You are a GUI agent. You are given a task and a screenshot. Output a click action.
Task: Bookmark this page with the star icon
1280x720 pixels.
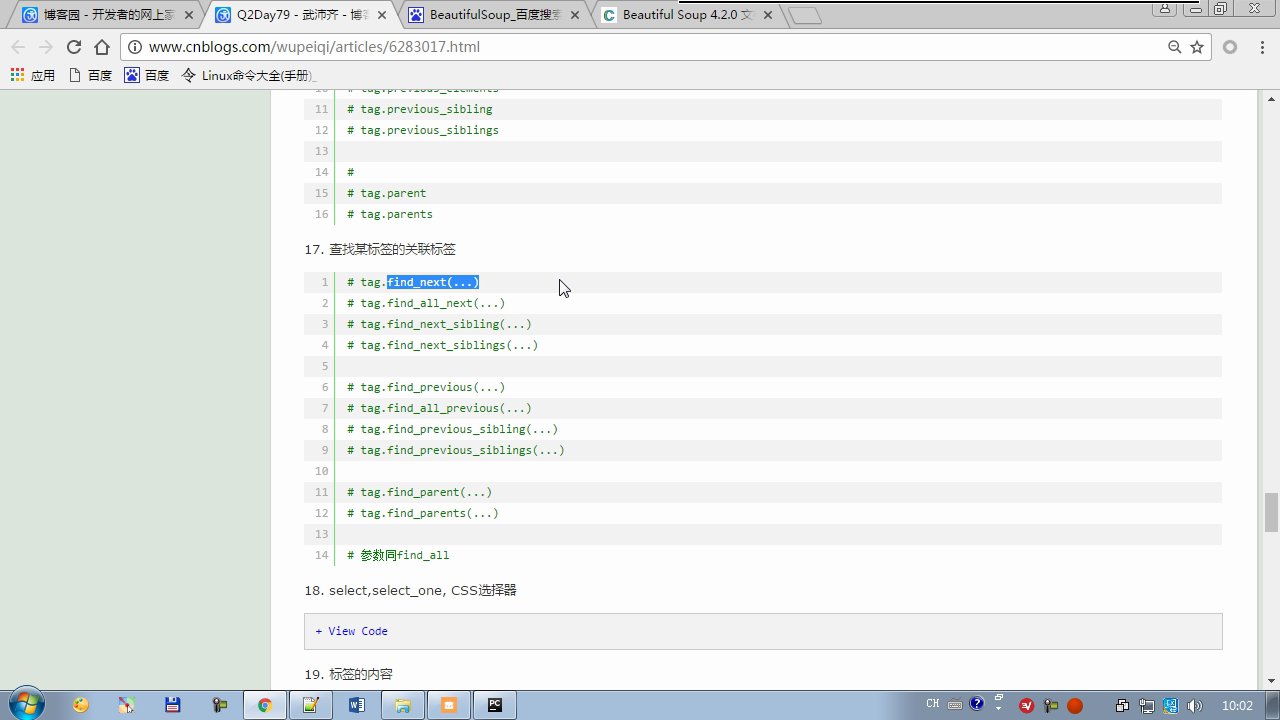1196,47
